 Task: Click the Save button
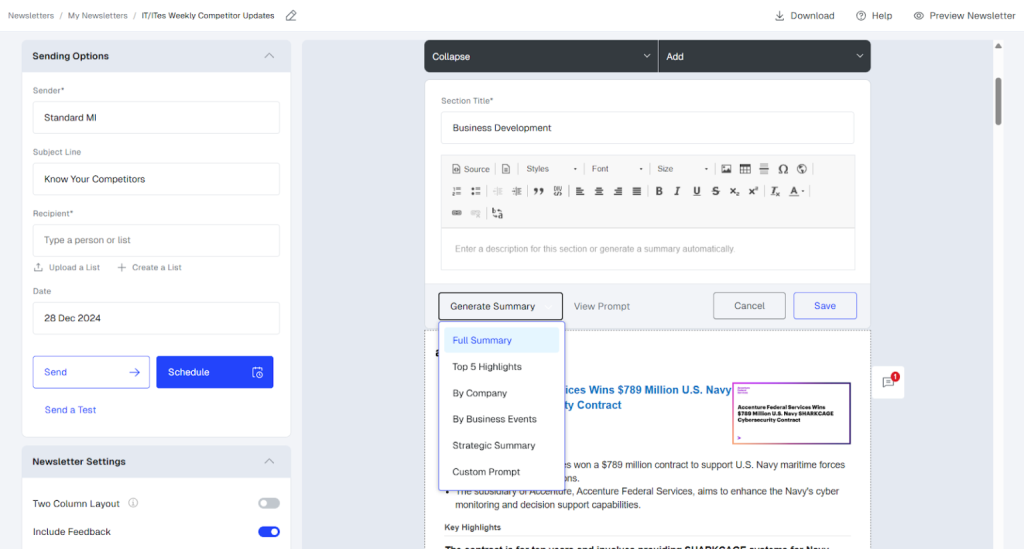coord(825,306)
